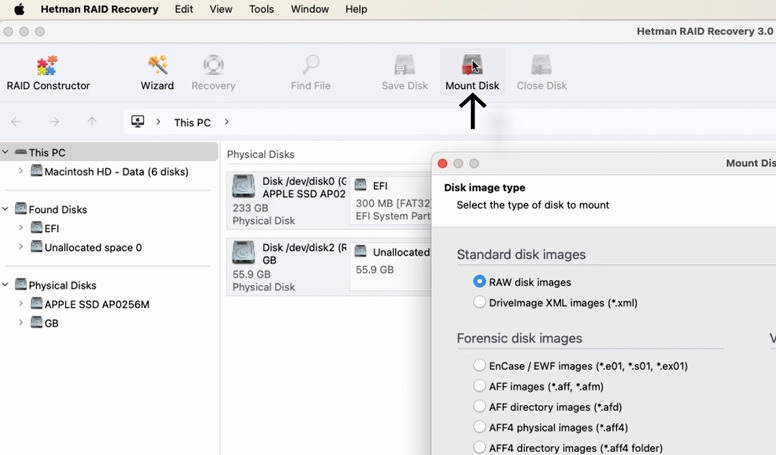The height and width of the screenshot is (455, 776).
Task: Expand the EFI tree node
Action: tap(21, 228)
